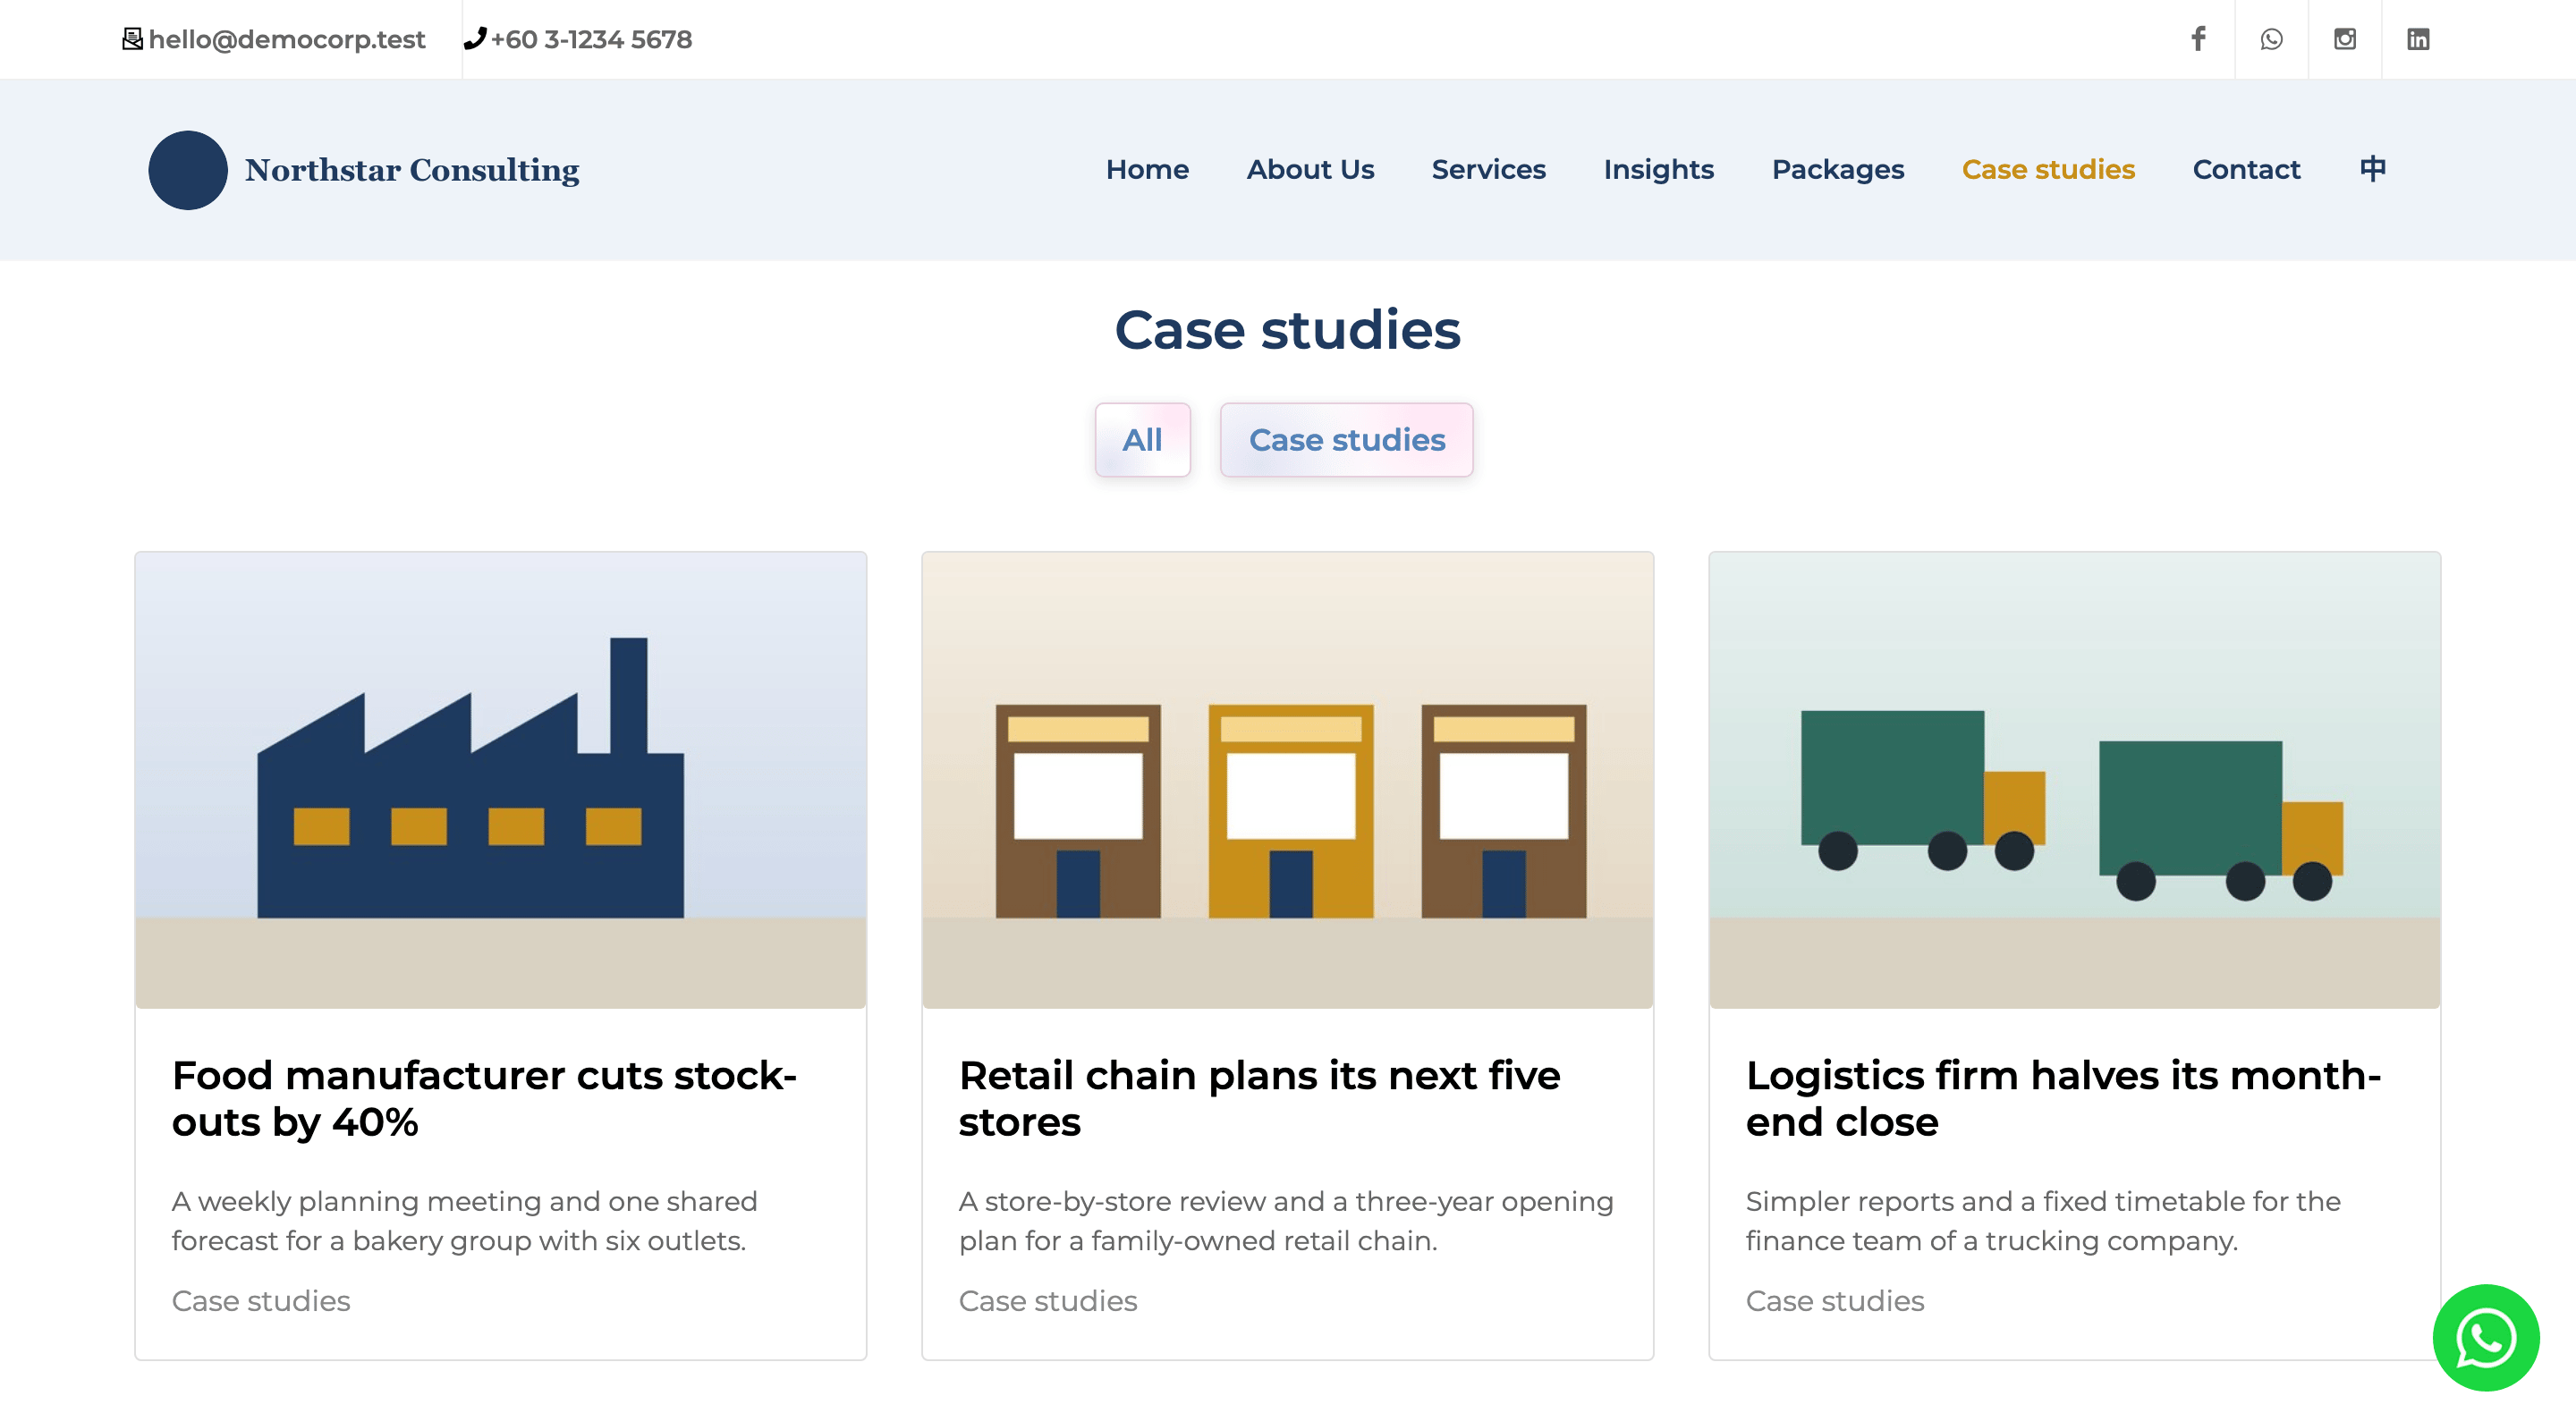Open 'Food manufacturer cuts stock-outs by 40%' title
The width and height of the screenshot is (2576, 1413).
484,1098
